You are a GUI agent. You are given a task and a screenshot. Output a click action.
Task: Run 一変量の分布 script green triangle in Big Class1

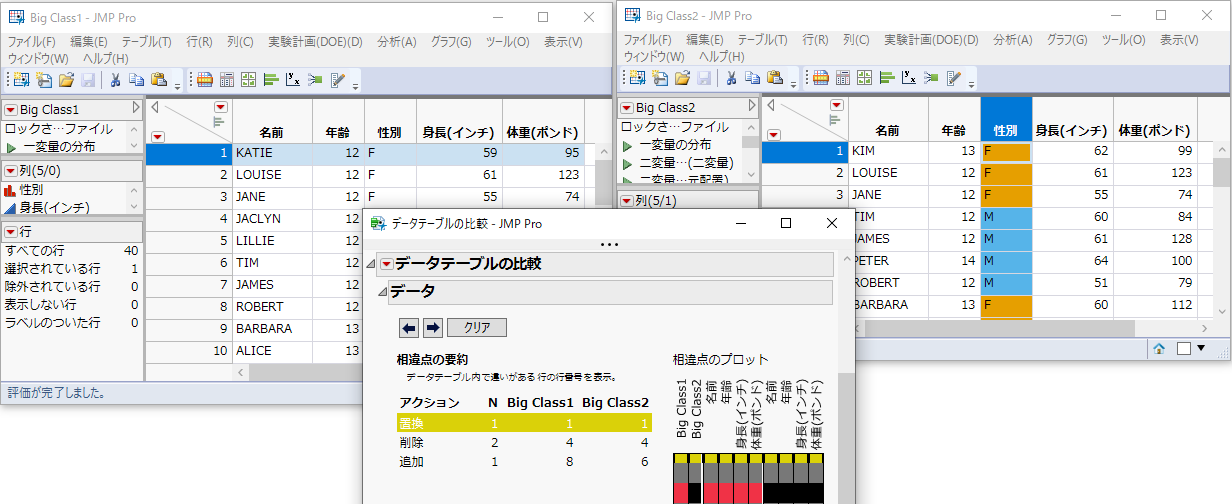[x=12, y=147]
